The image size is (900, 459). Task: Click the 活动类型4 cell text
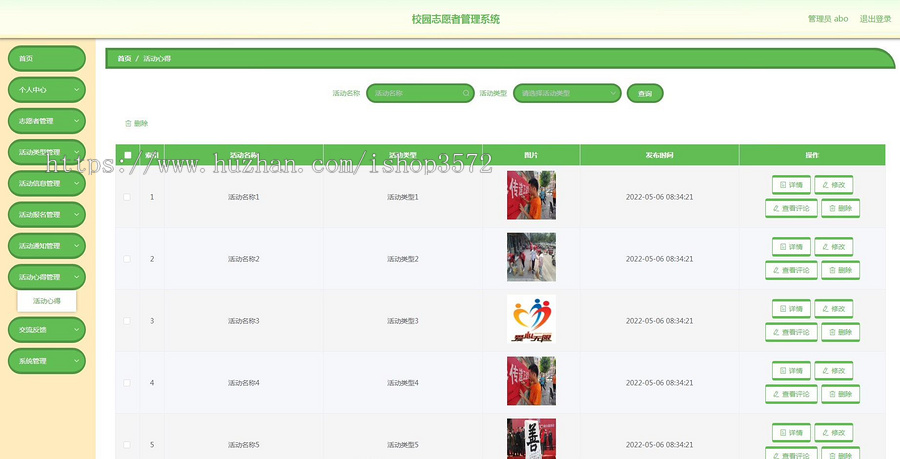[402, 383]
